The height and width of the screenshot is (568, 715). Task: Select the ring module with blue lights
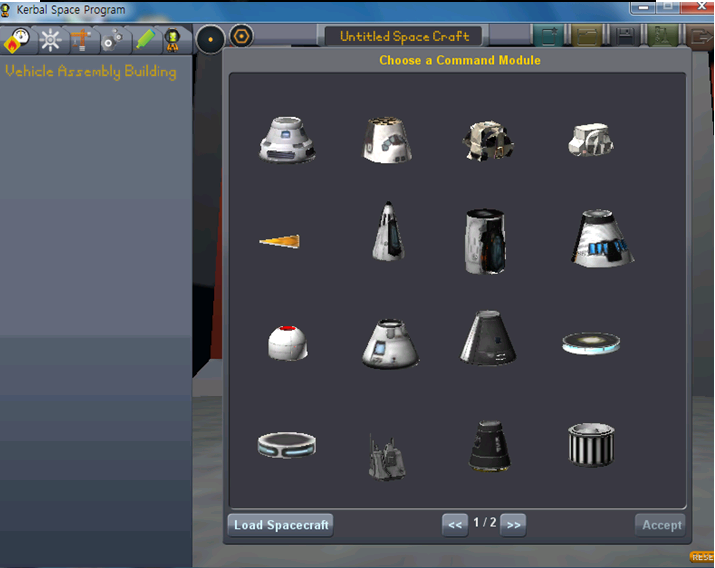pyautogui.click(x=287, y=445)
